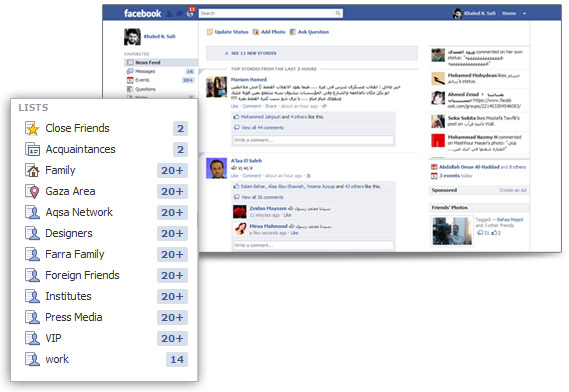Click the calendar icon beside 3 events today
569x392 pixels.
point(434,176)
